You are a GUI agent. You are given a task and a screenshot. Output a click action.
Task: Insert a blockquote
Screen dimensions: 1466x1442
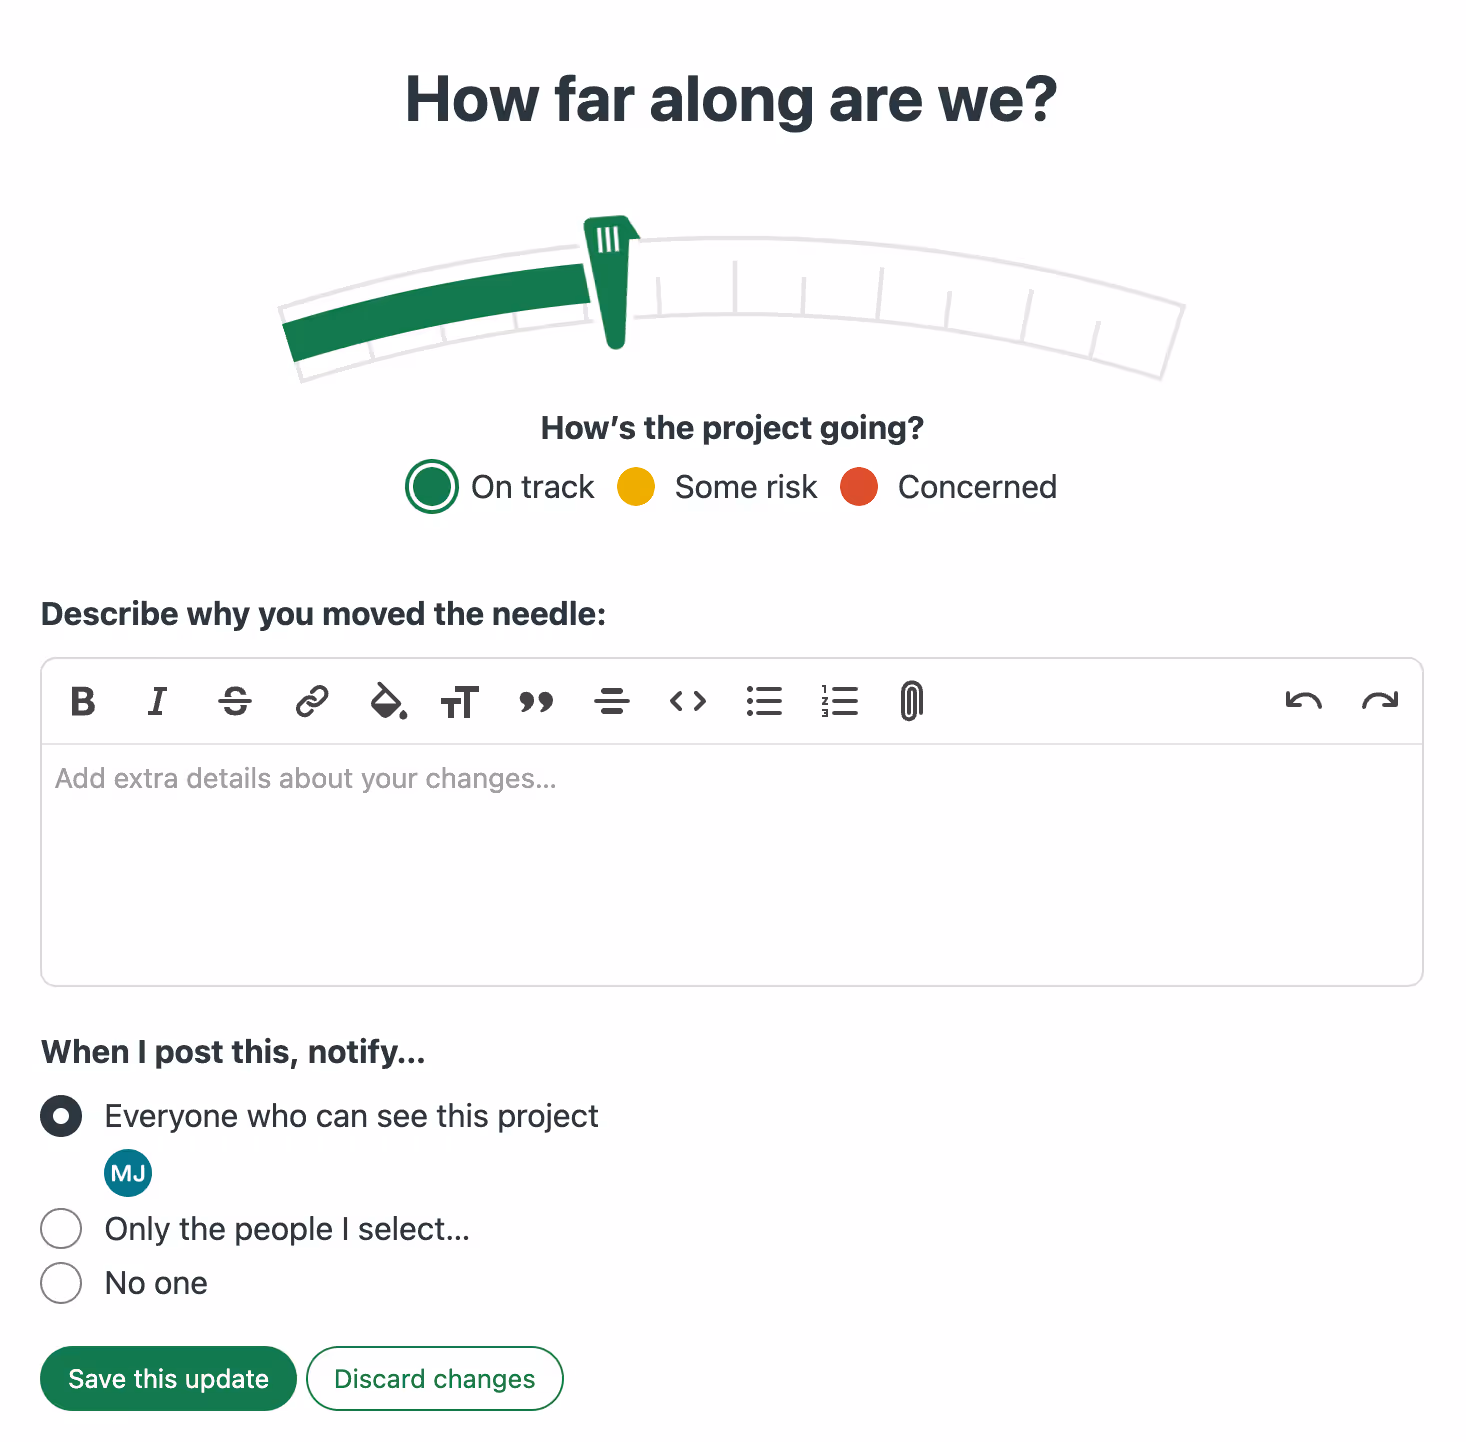536,701
